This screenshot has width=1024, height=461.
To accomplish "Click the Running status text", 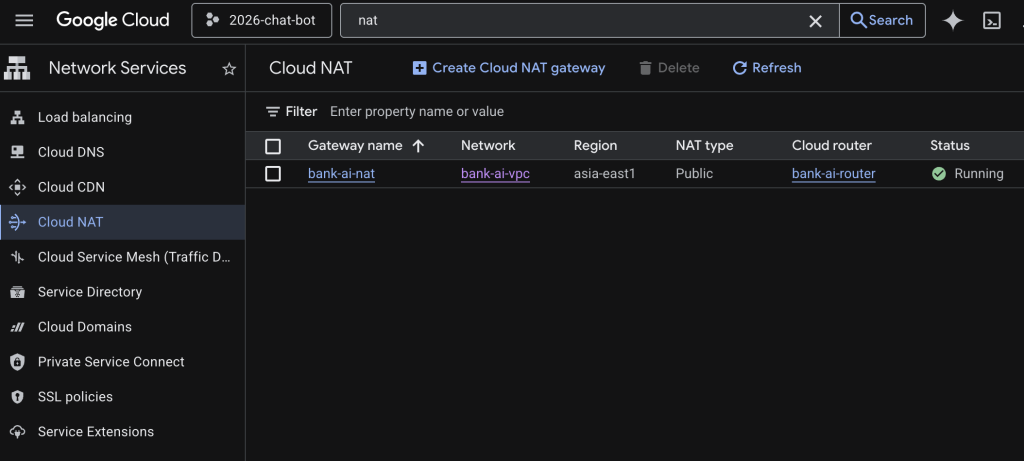I will 979,174.
